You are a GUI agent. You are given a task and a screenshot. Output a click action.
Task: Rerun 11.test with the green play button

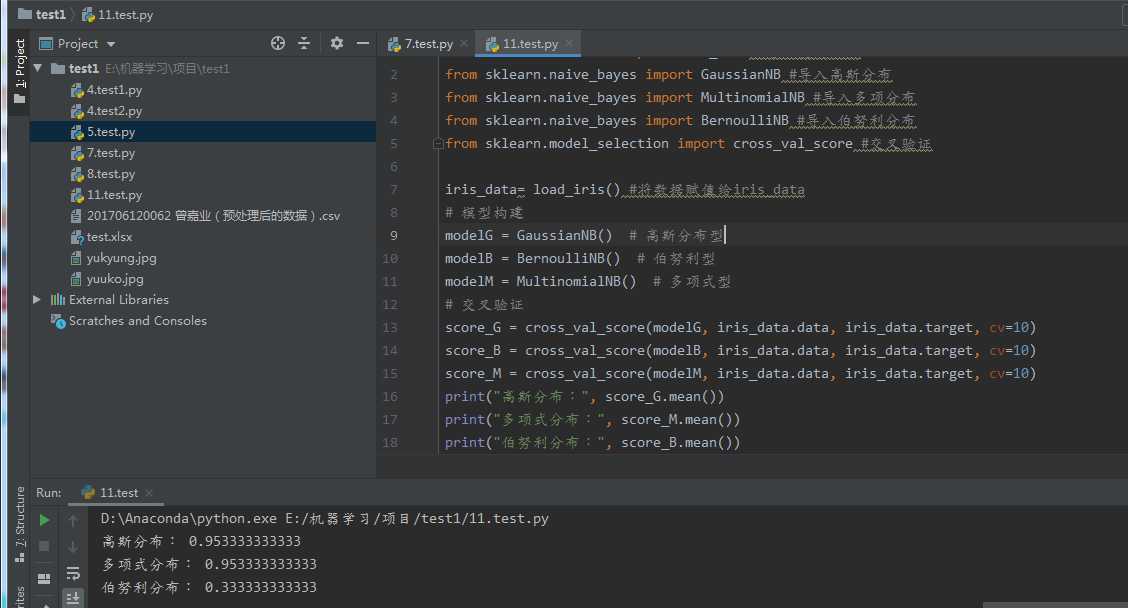click(44, 519)
